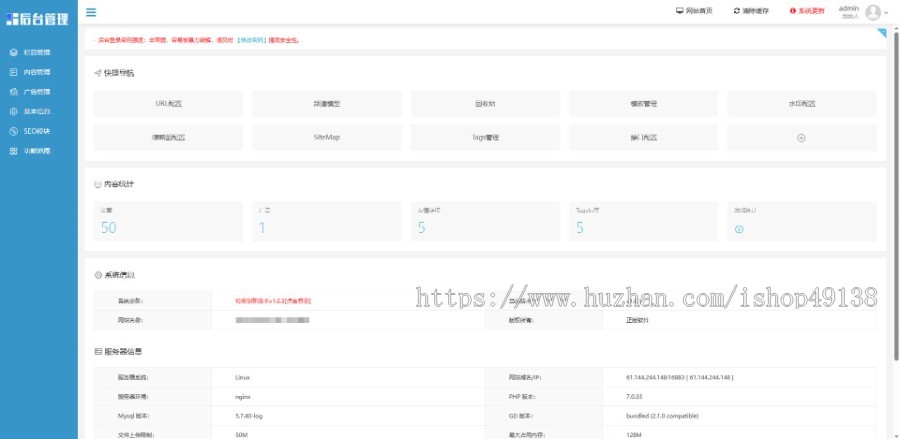The width and height of the screenshot is (900, 439).
Task: Click the 系统概况 section heading icon
Action: pyautogui.click(x=98, y=275)
